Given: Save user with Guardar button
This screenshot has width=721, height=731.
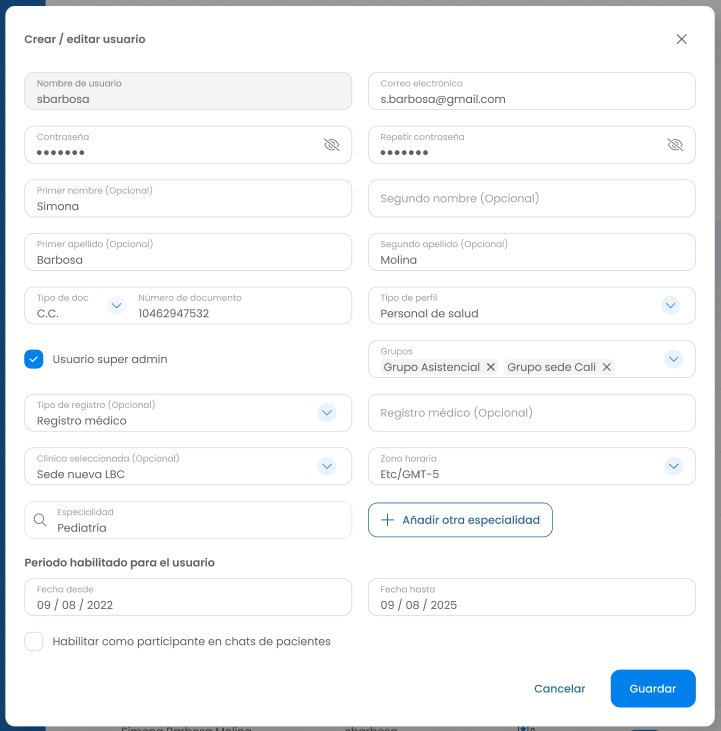Looking at the screenshot, I should 653,689.
